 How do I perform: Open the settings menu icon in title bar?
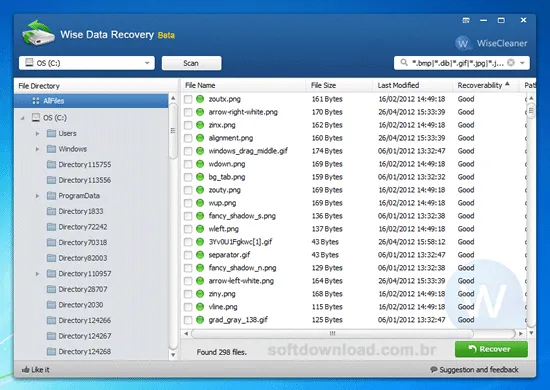point(466,20)
